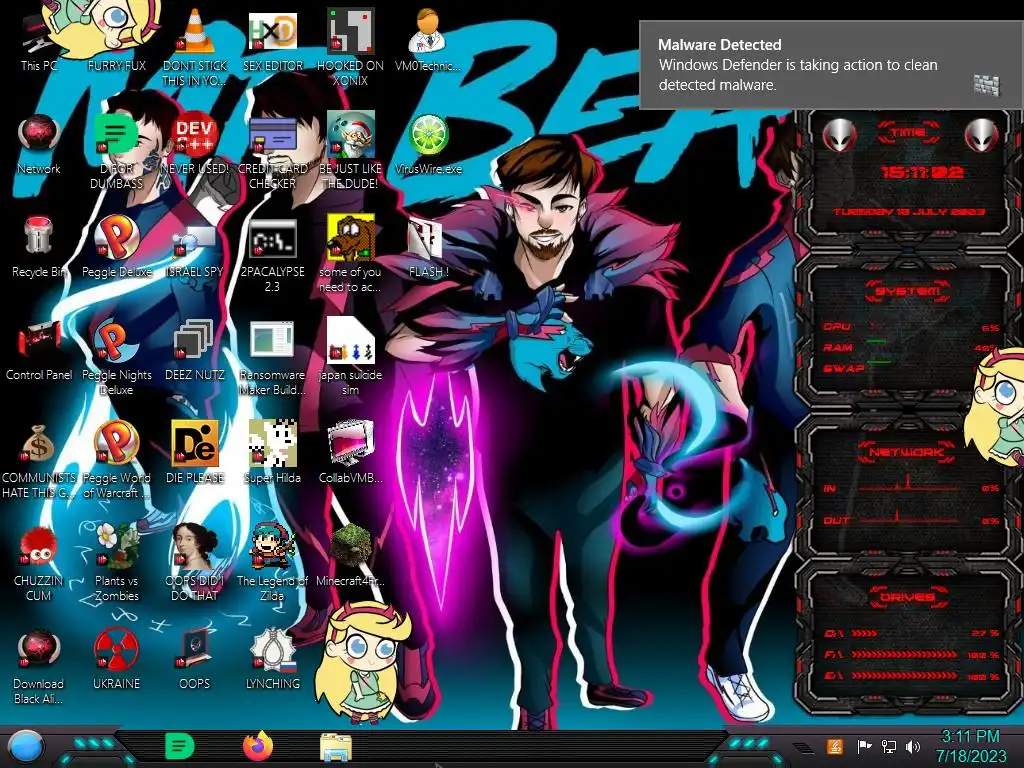Viewport: 1024px width, 768px height.
Task: Click the RAM usage bar
Action: tap(877, 342)
